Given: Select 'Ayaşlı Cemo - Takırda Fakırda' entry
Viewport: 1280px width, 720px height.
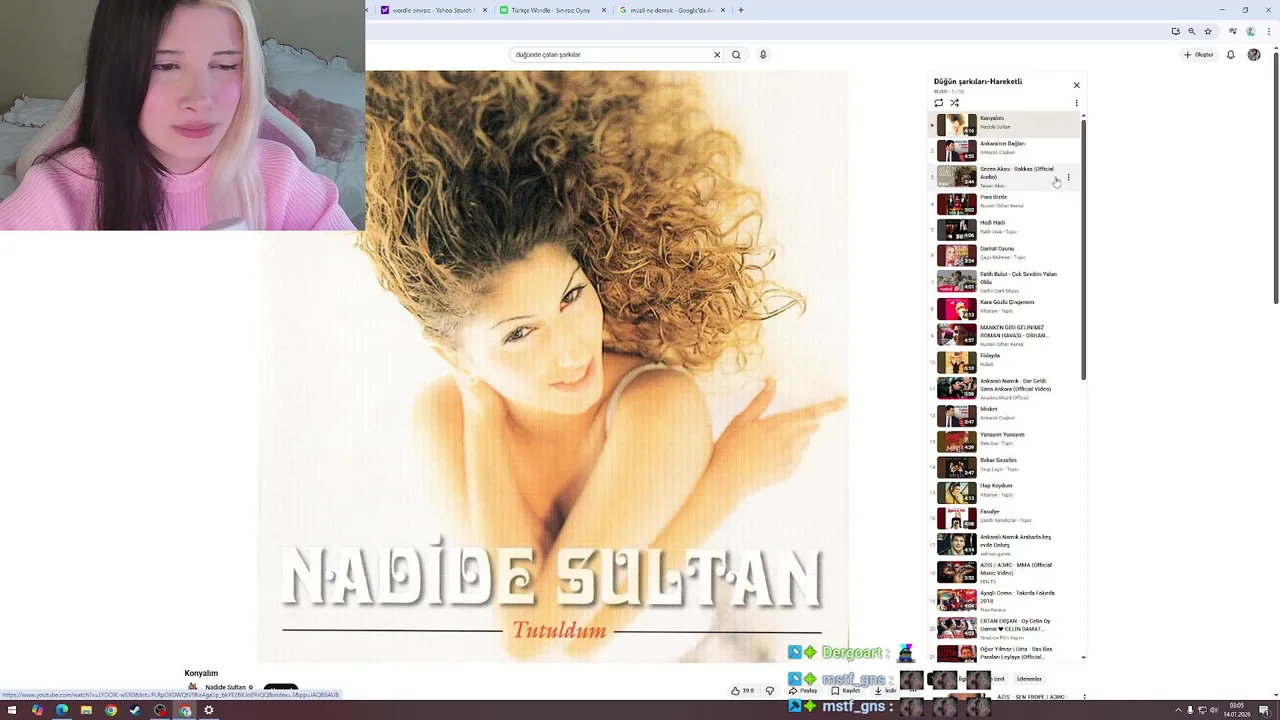Looking at the screenshot, I should (x=1005, y=600).
